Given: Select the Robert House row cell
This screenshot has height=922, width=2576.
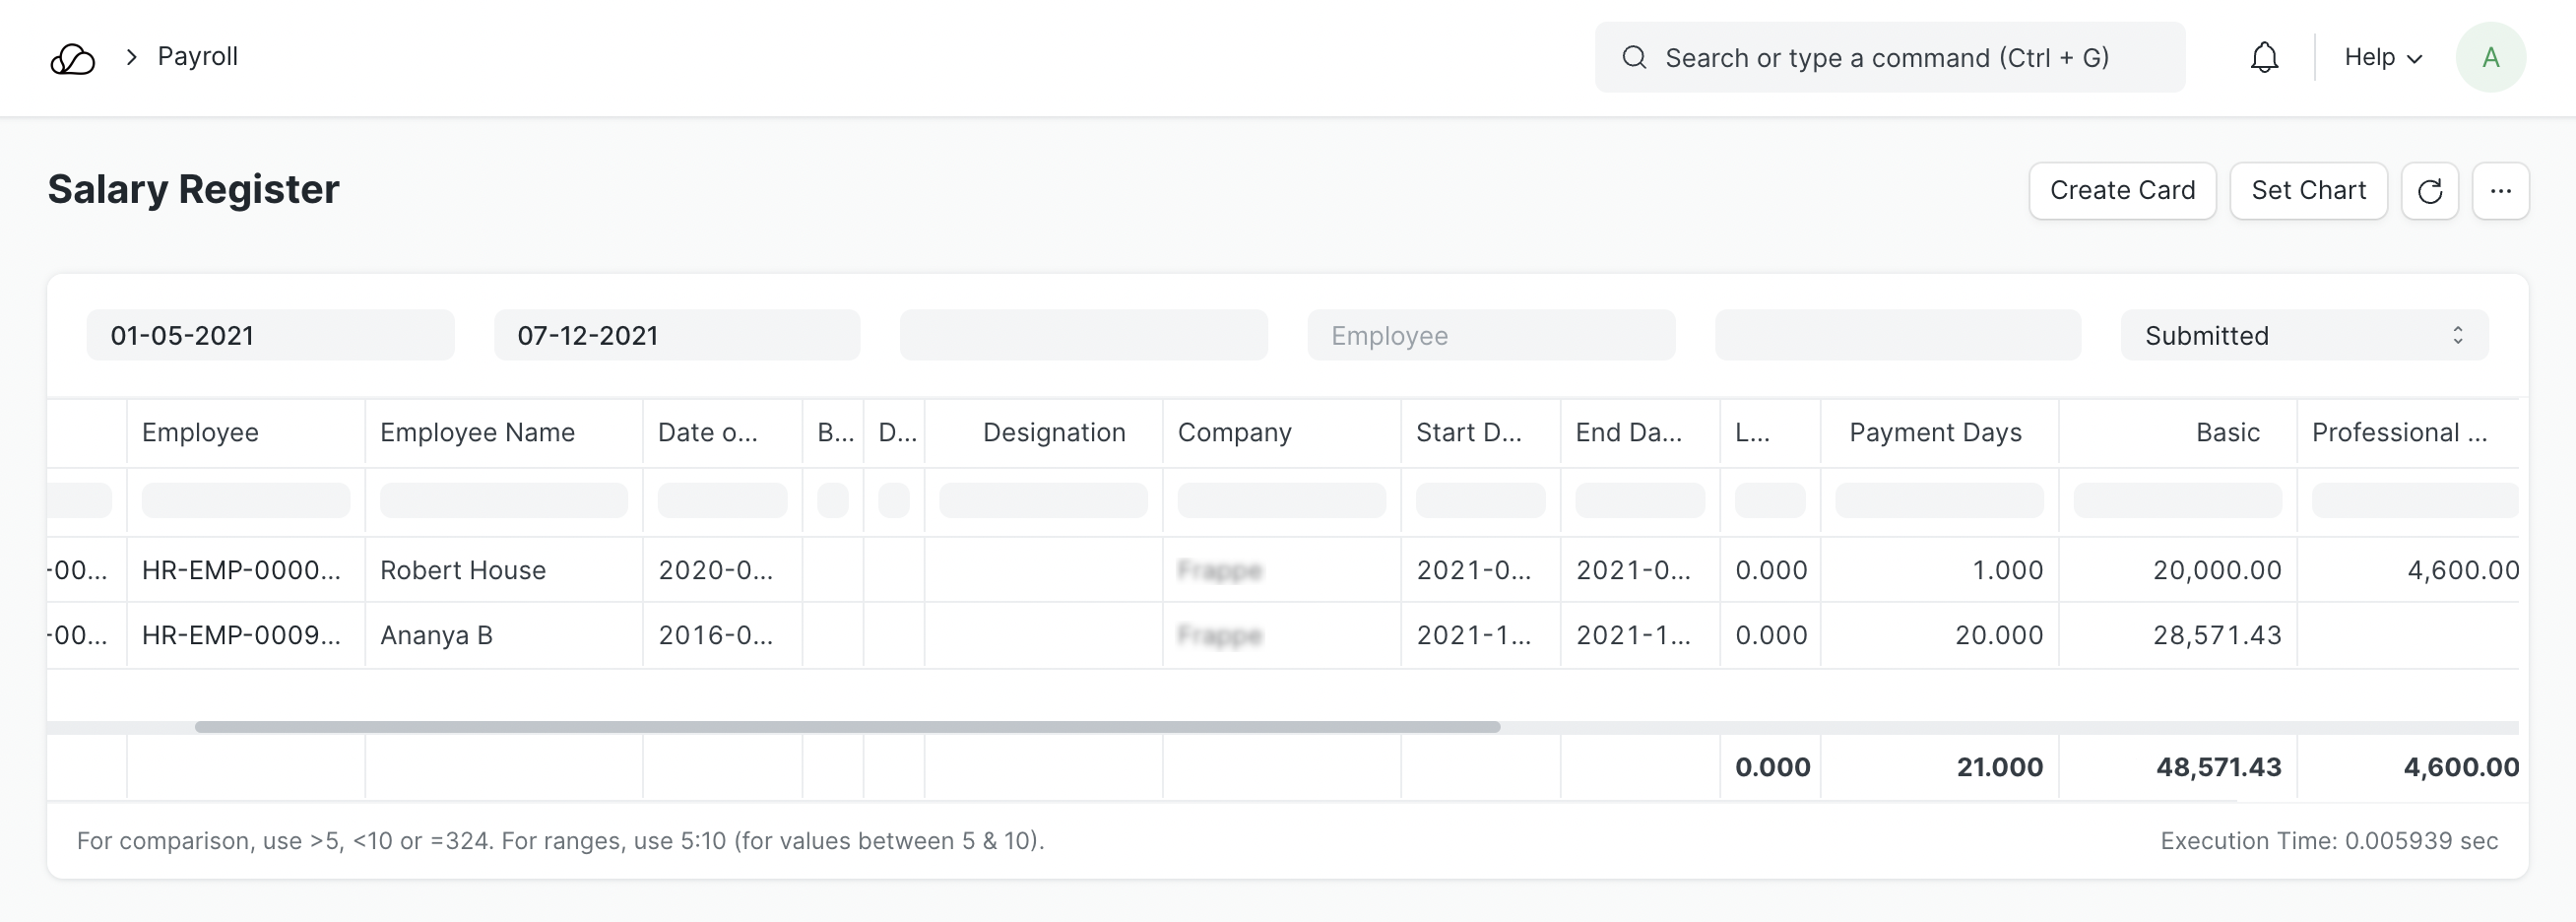Looking at the screenshot, I should click(x=463, y=571).
